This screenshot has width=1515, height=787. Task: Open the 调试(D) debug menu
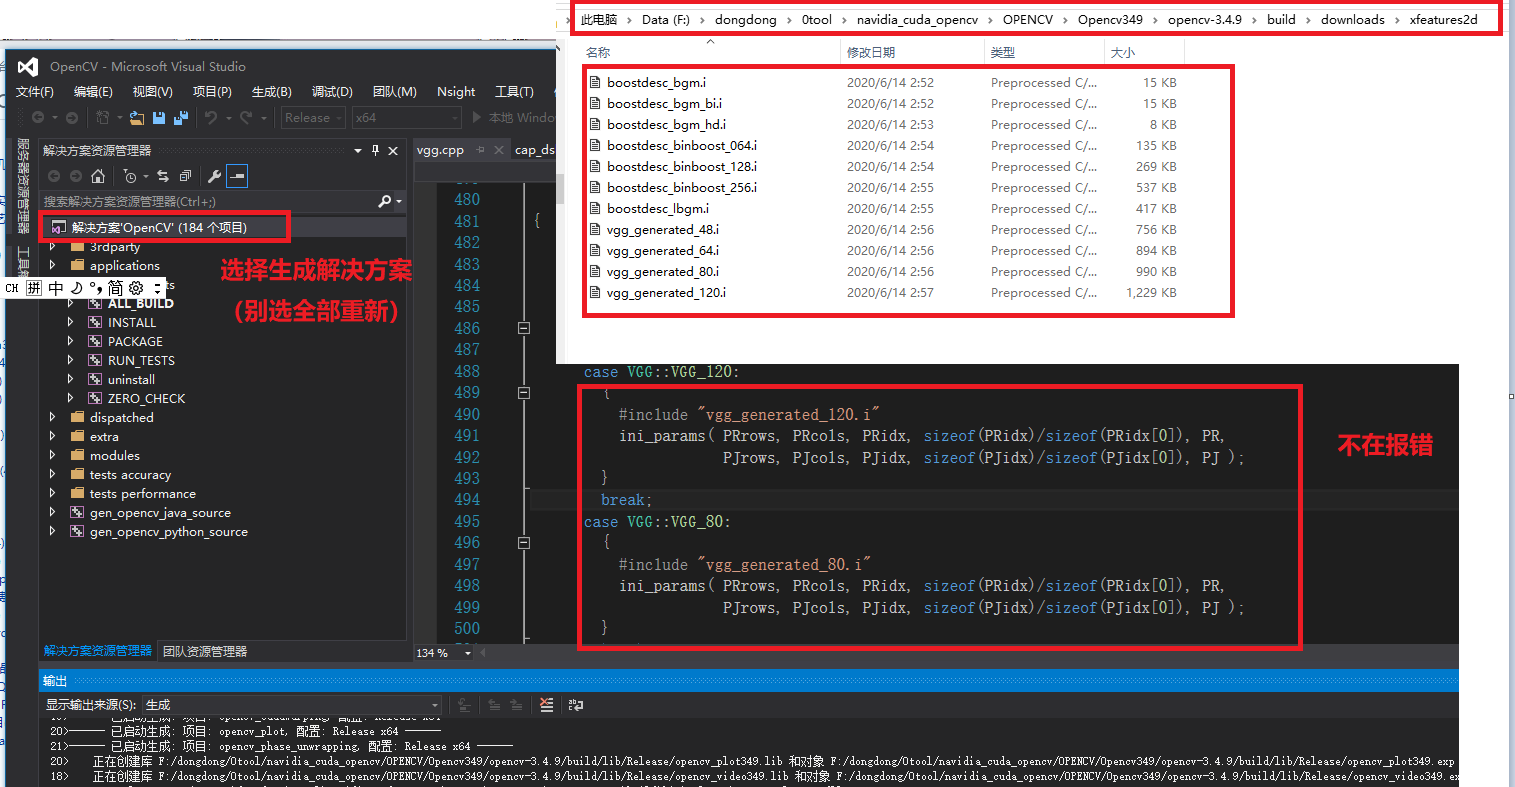pos(332,92)
